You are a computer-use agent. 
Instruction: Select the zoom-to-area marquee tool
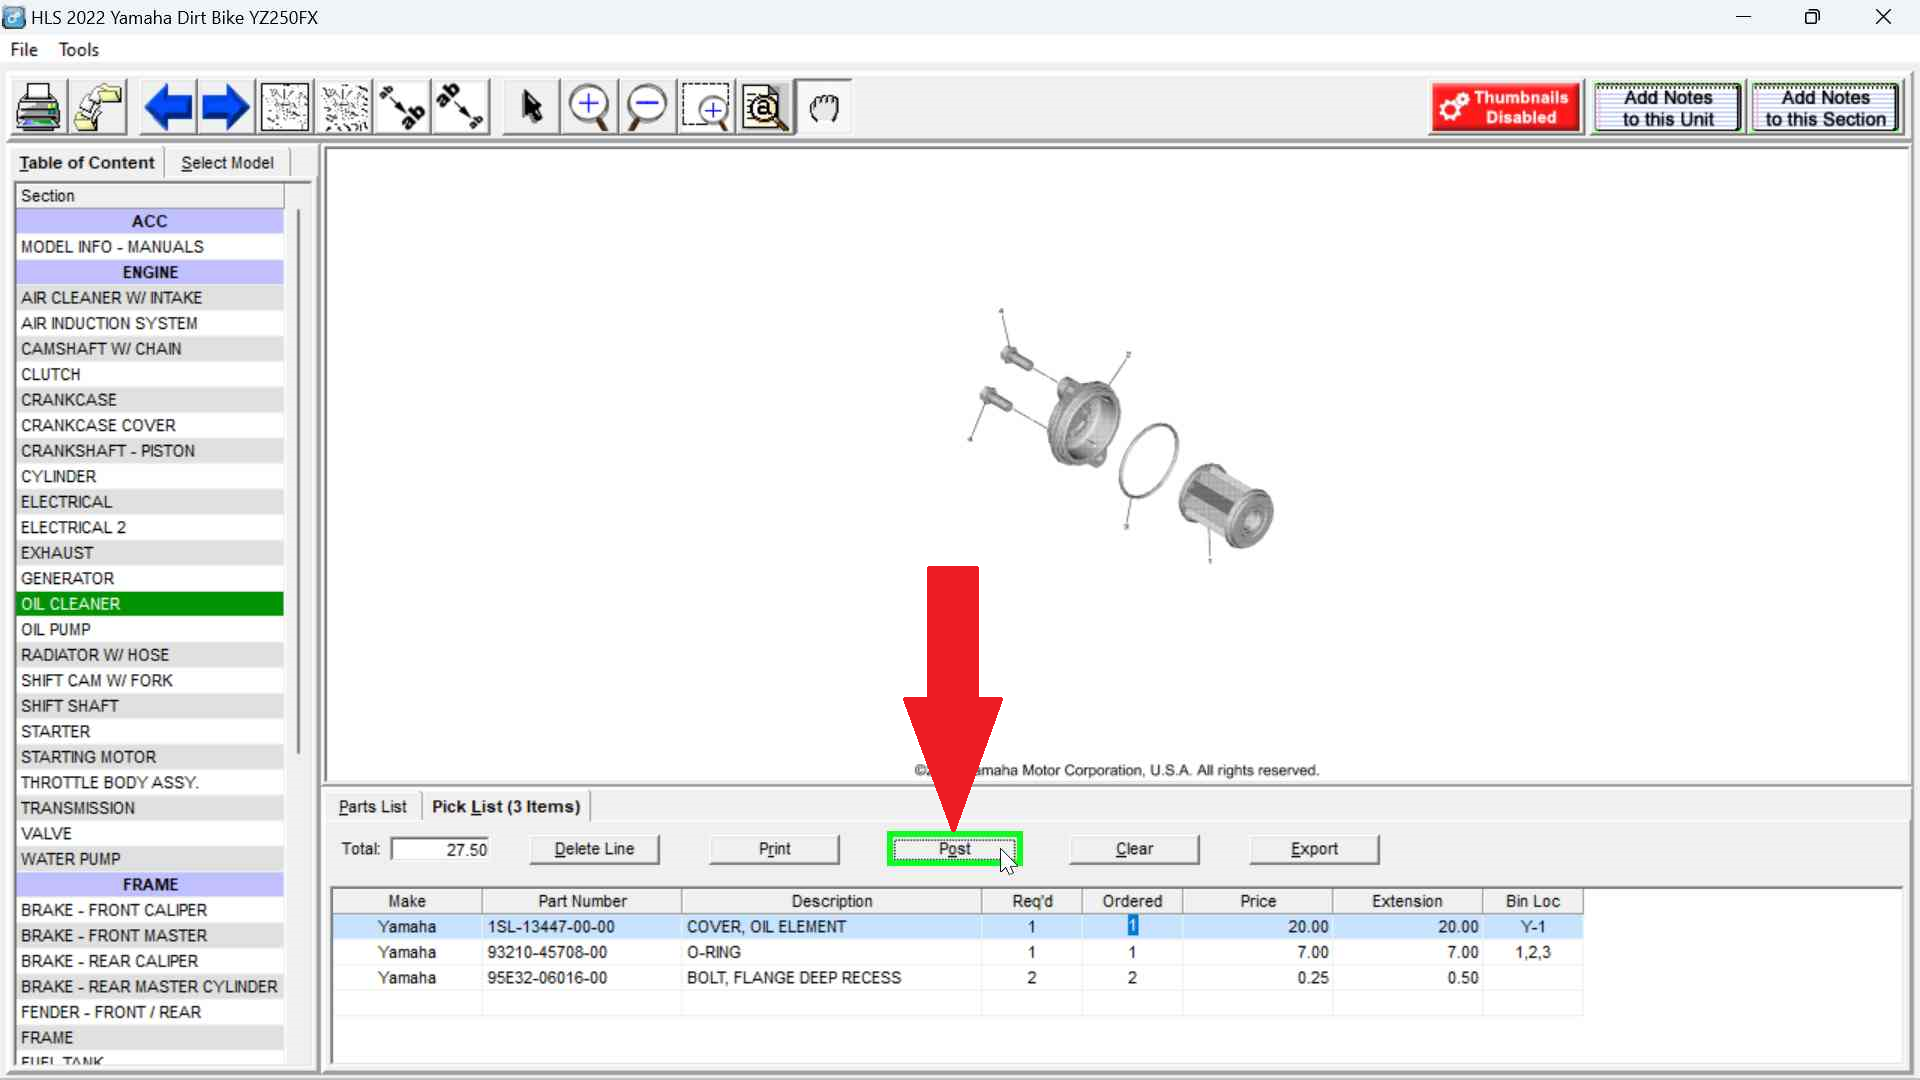(706, 107)
